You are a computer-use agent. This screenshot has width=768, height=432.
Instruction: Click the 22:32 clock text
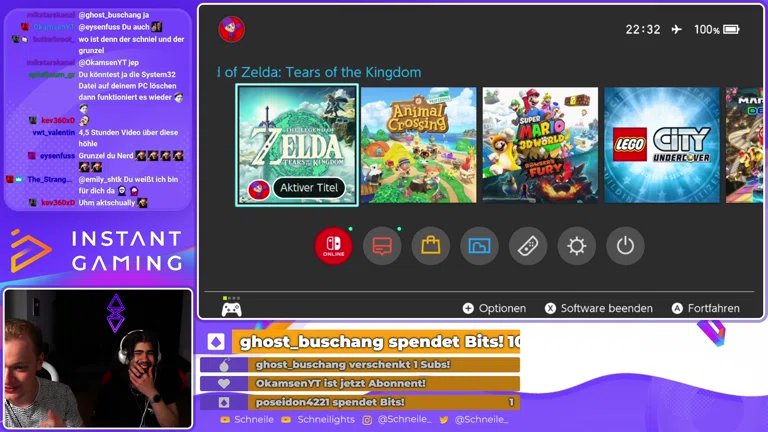tap(643, 29)
